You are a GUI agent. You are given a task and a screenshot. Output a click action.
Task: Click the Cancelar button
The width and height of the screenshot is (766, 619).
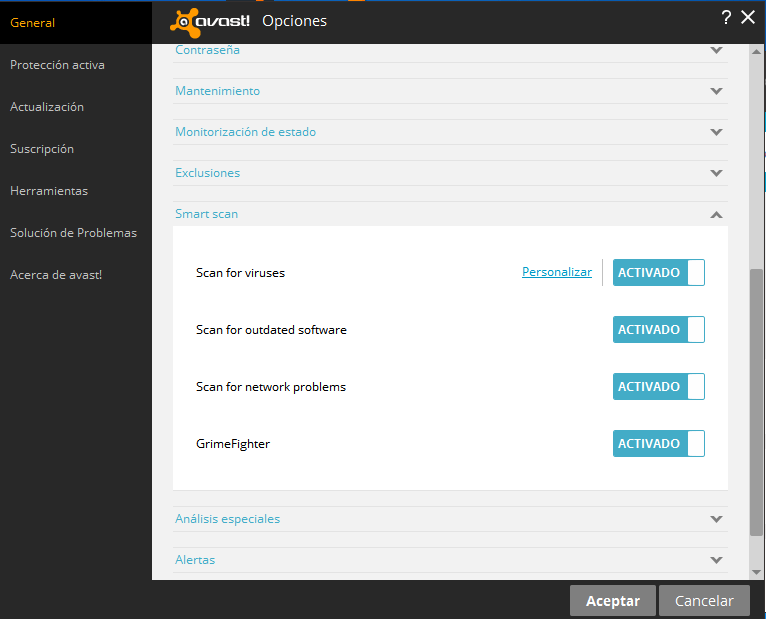(704, 600)
